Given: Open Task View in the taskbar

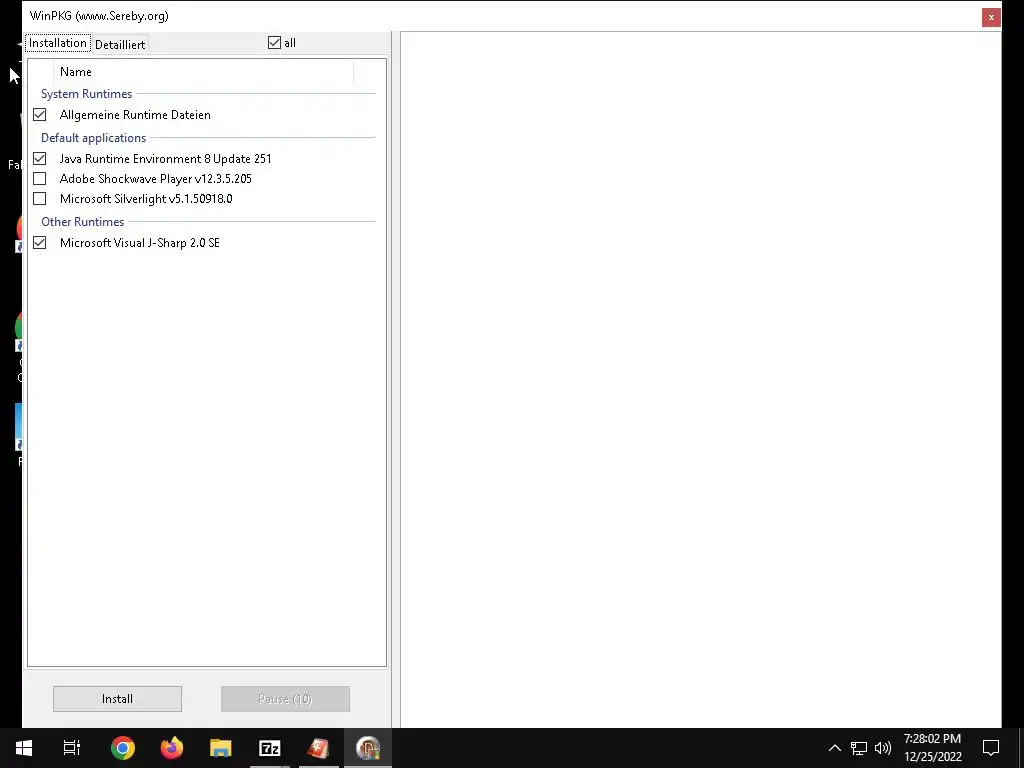Looking at the screenshot, I should click(72, 748).
